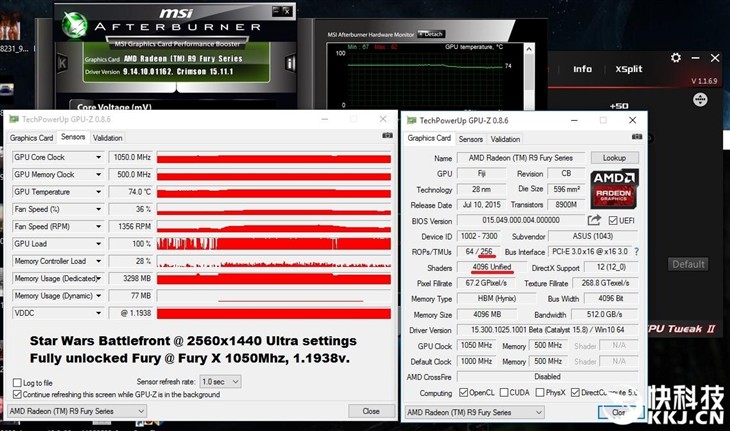Open the Fan Speed (%) sensor dropdown
Image resolution: width=730 pixels, height=431 pixels.
pos(98,209)
